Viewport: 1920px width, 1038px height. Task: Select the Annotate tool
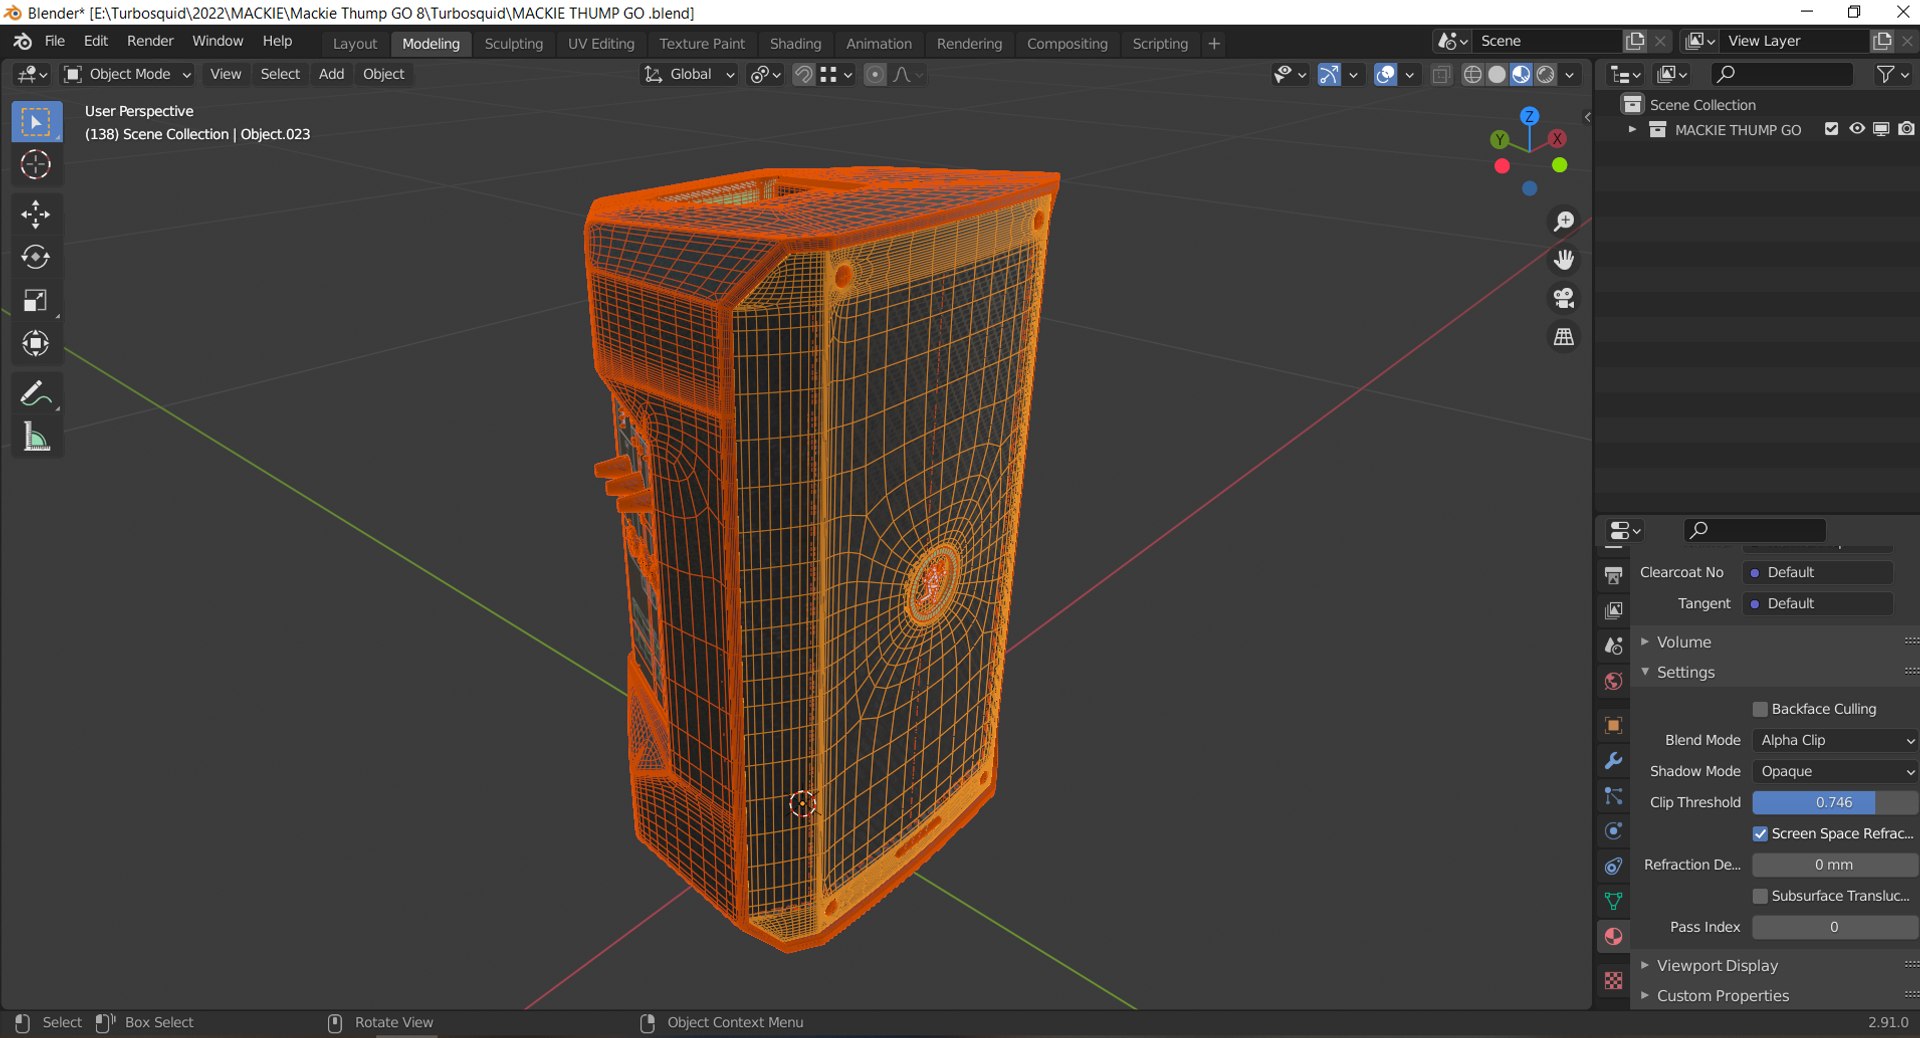[x=36, y=393]
